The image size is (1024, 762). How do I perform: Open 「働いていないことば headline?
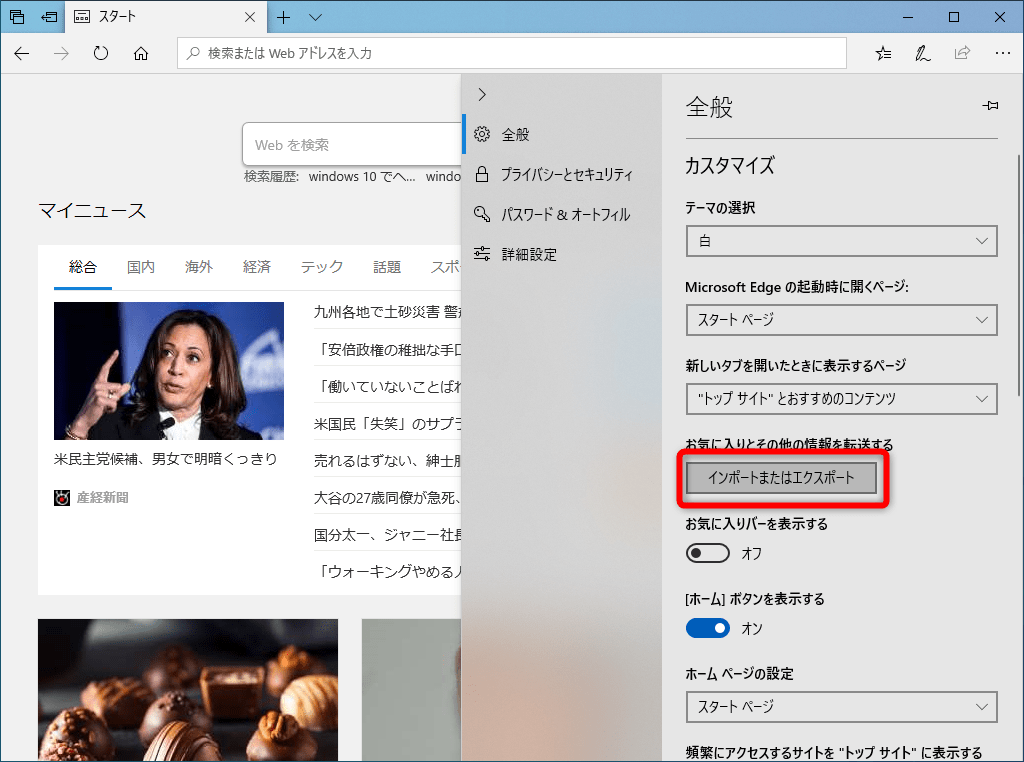388,387
